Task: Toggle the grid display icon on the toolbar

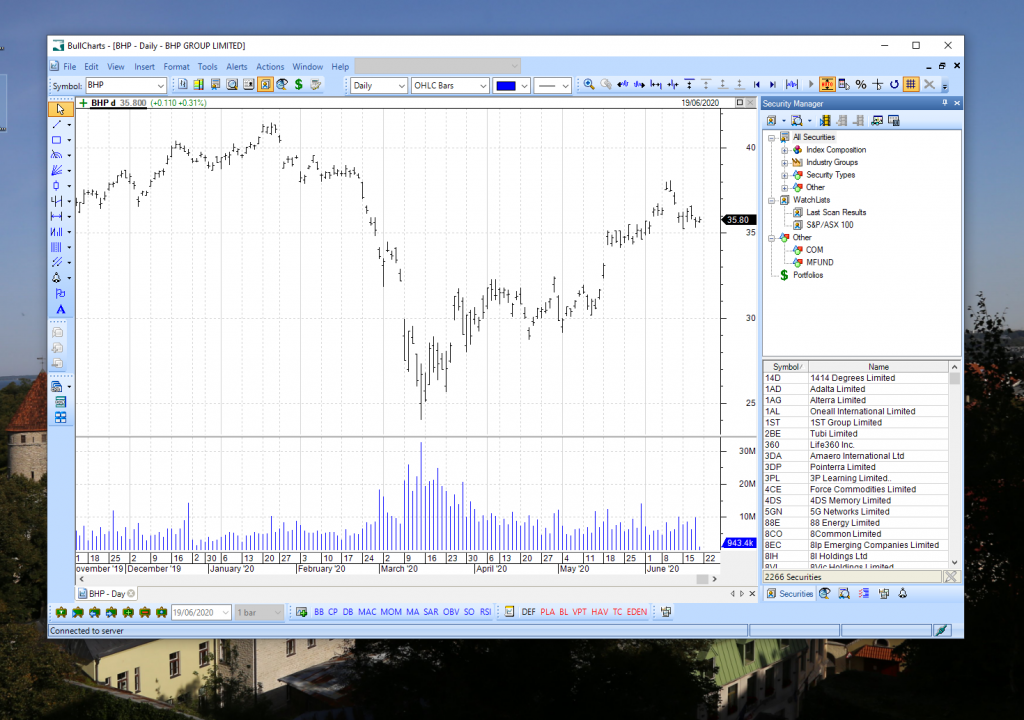Action: [910, 84]
